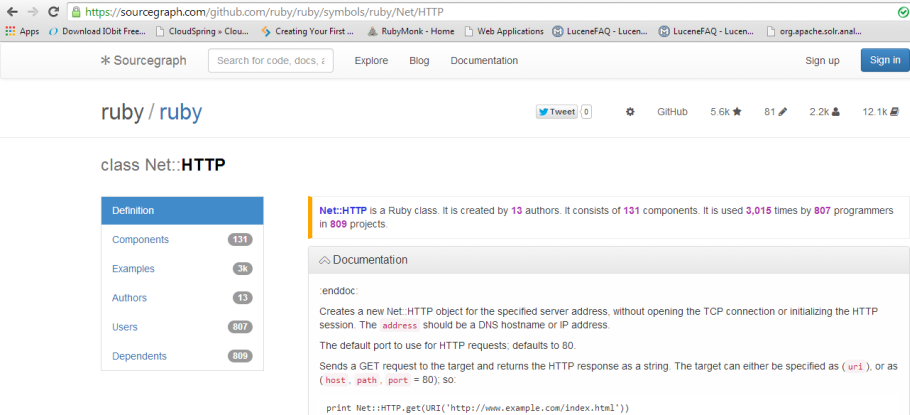Click the 12.1k book dependents icon
Screen dimensions: 910x415
coord(894,112)
